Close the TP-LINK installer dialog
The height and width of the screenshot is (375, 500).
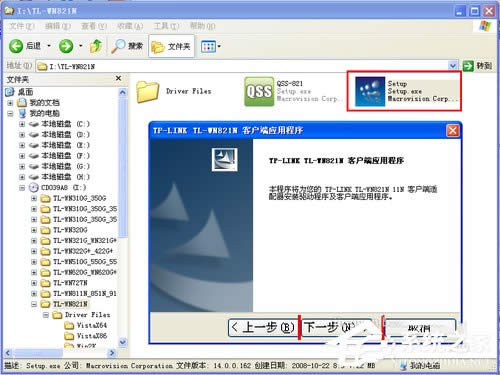(452, 130)
